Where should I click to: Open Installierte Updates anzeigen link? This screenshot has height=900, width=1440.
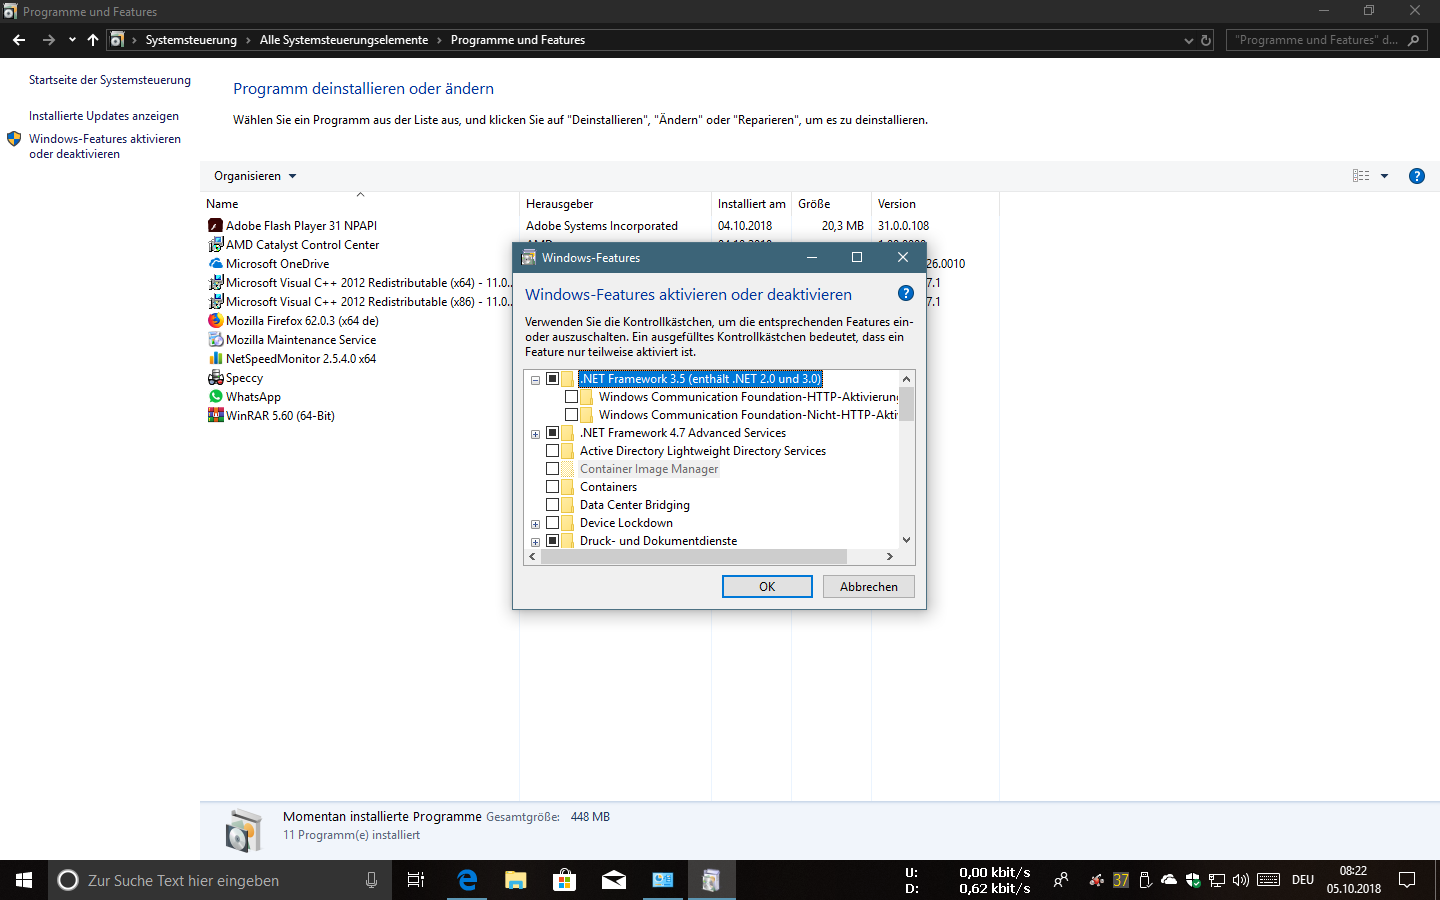(104, 116)
